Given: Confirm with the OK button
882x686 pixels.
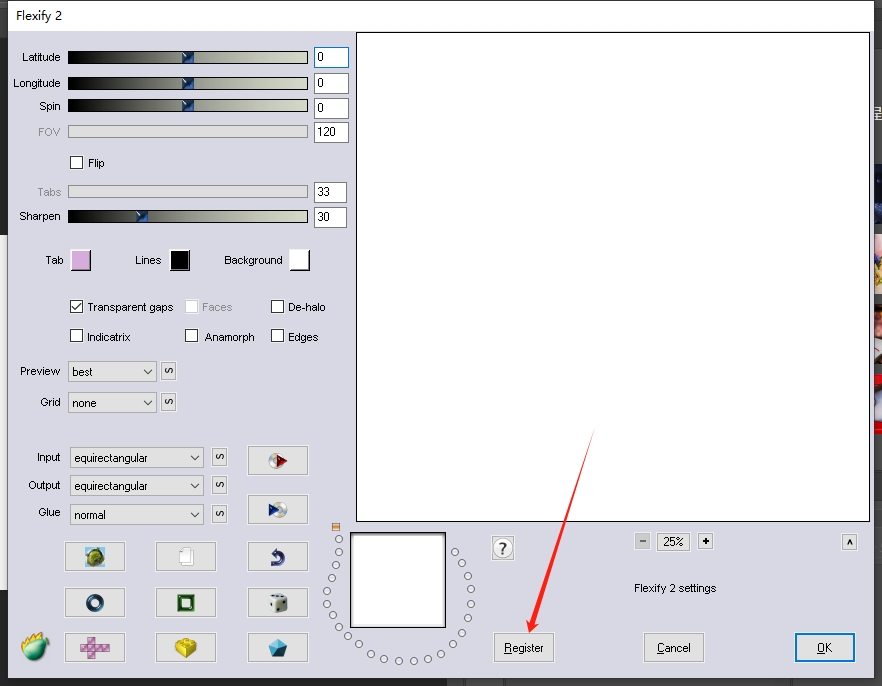Looking at the screenshot, I should coord(825,648).
